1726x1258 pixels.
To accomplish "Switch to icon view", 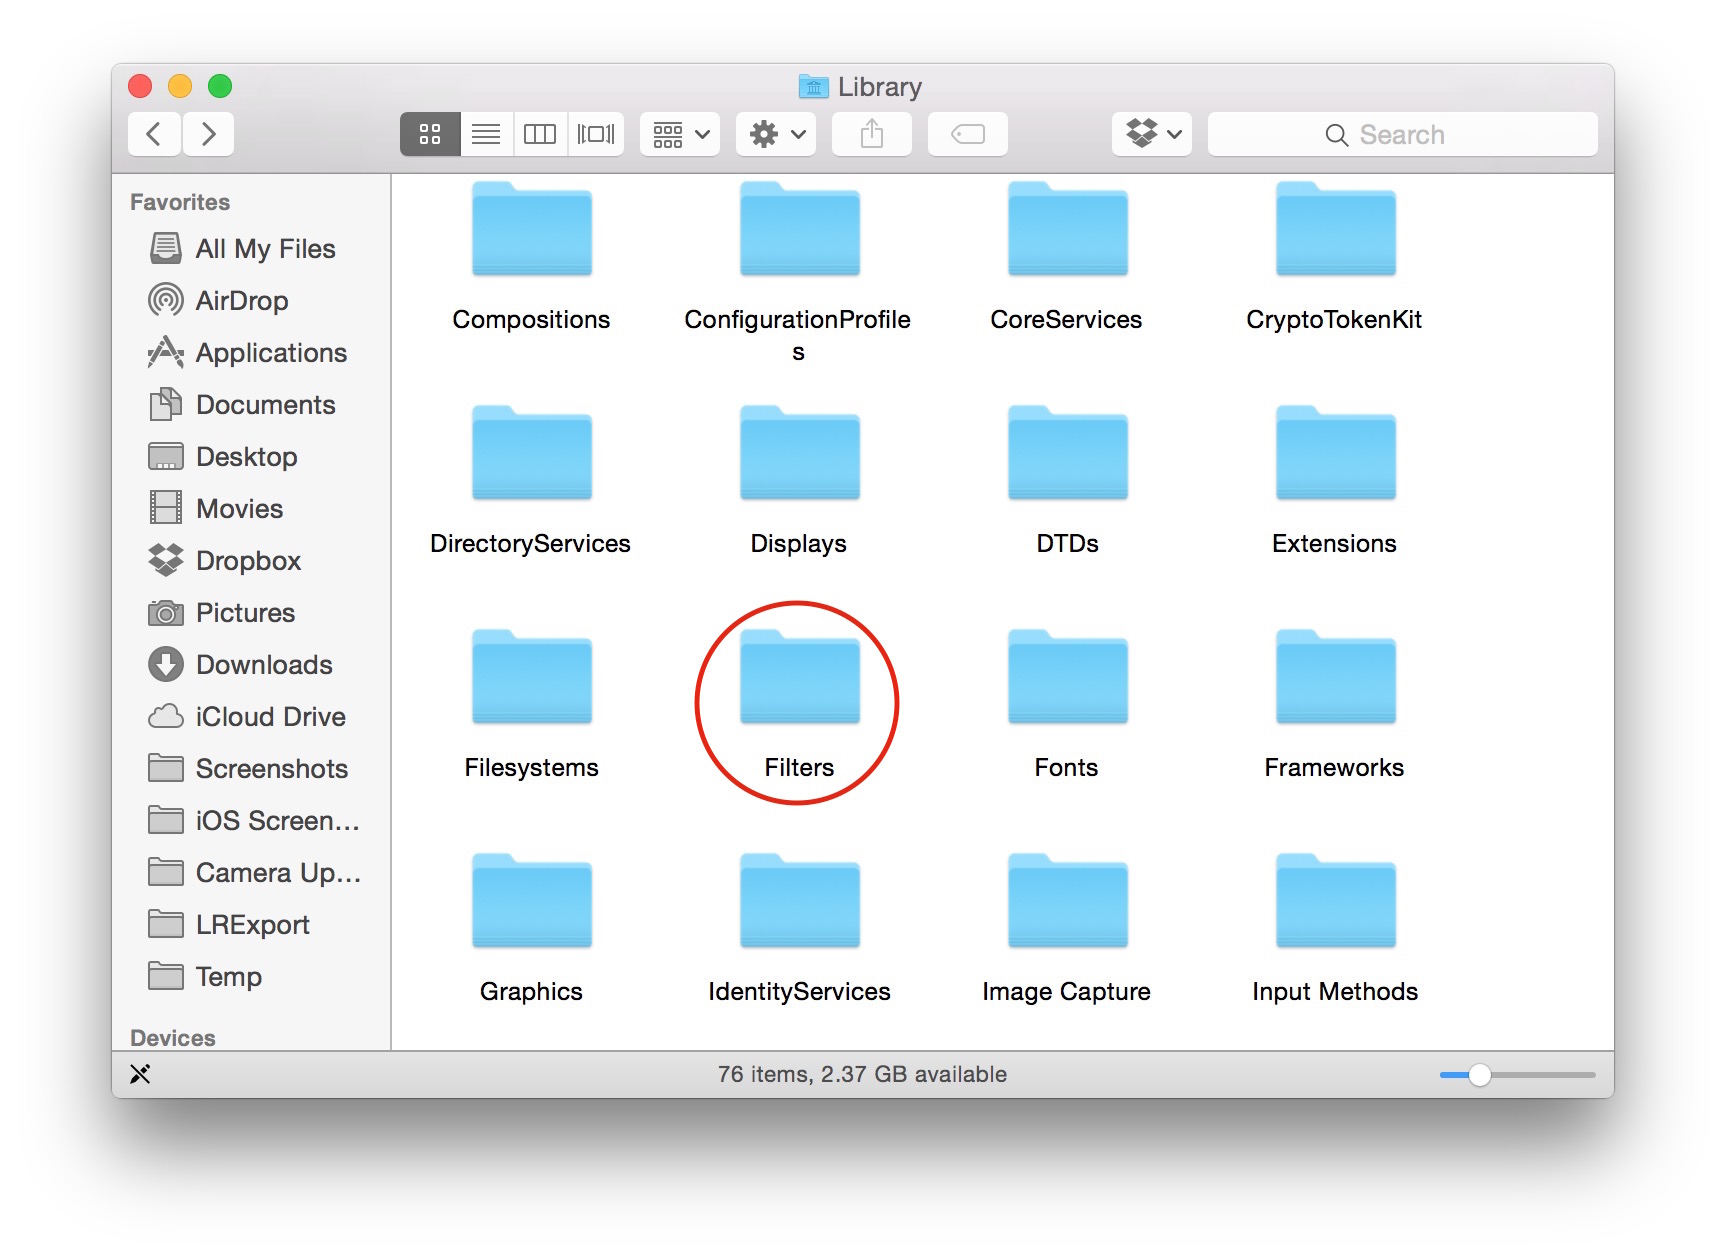I will point(430,134).
